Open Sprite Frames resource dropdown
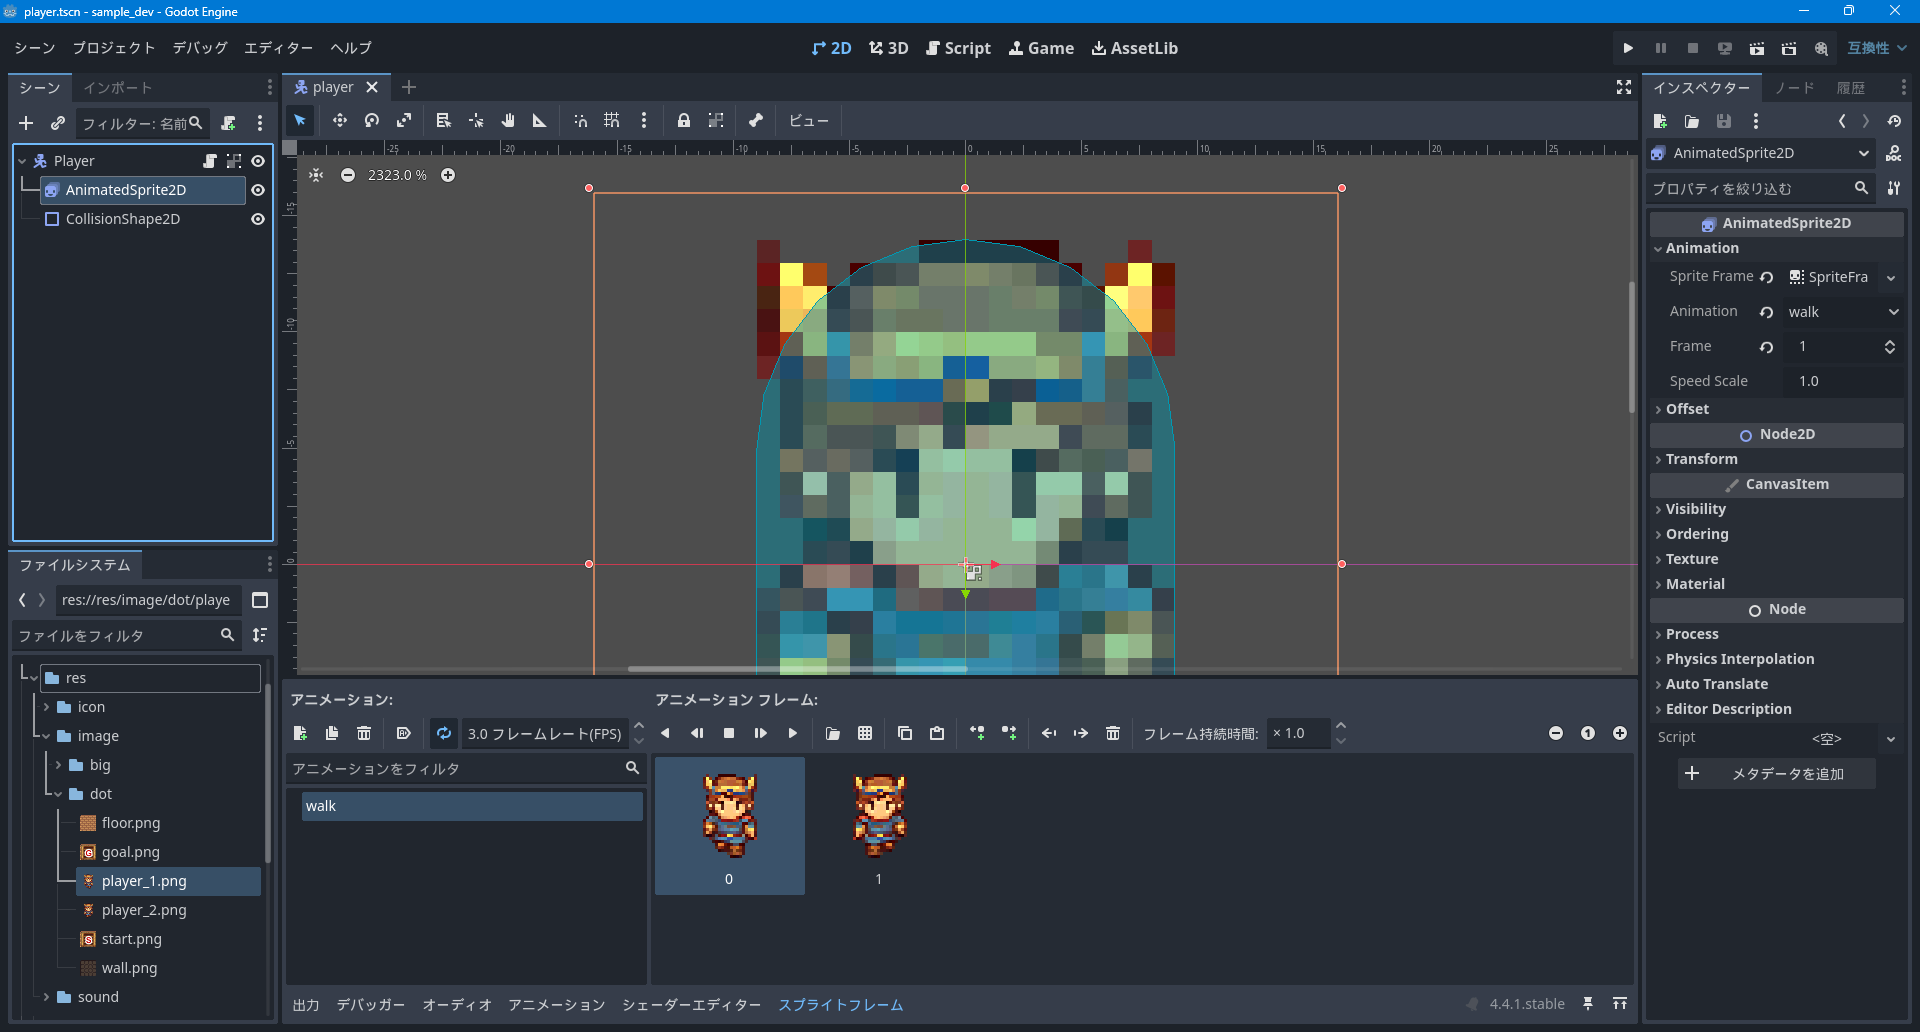The width and height of the screenshot is (1920, 1032). (1891, 277)
